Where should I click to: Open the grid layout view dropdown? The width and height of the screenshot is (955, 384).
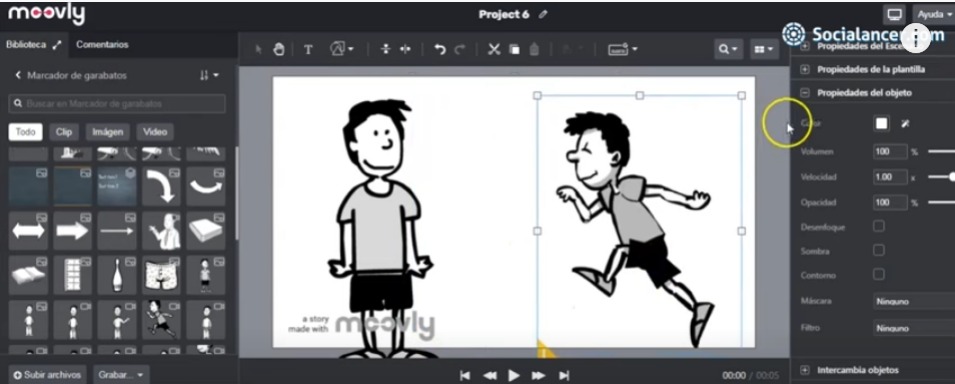tap(763, 49)
